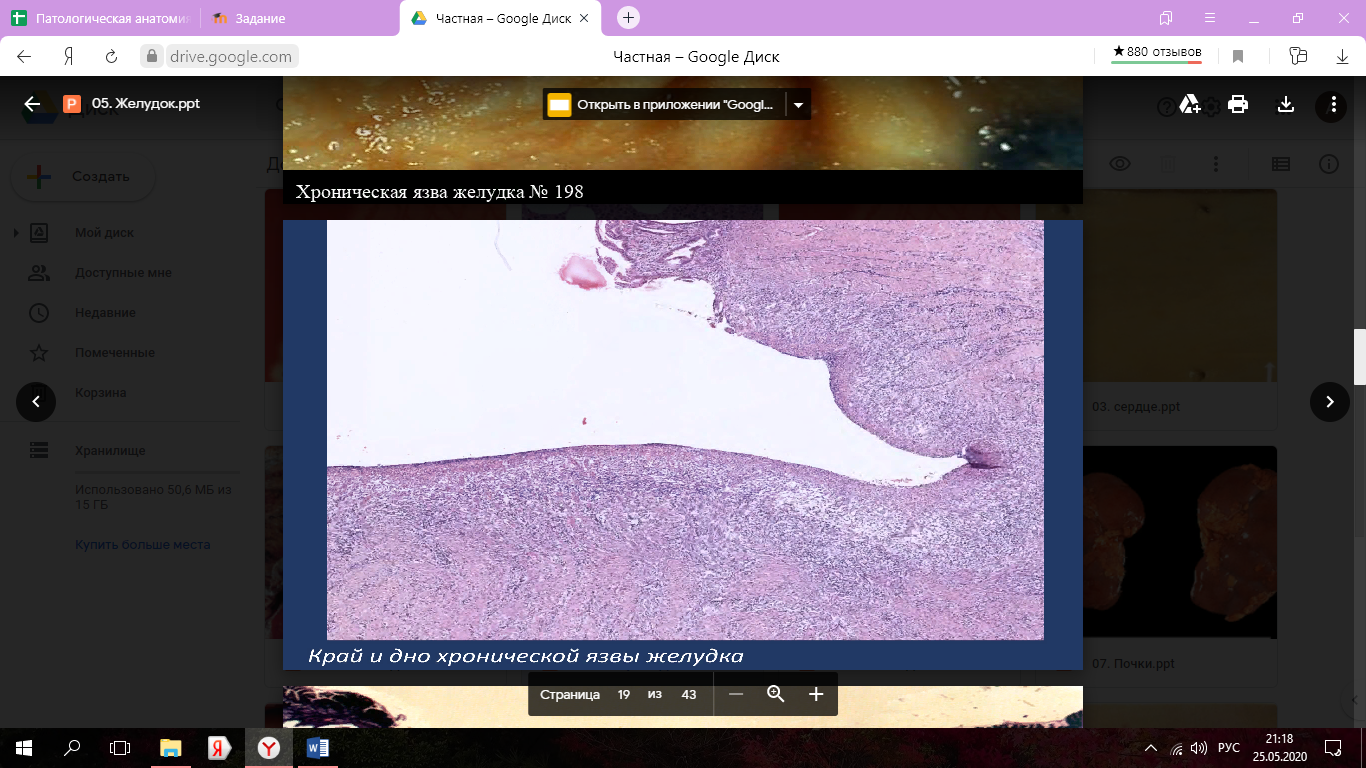
Task: Open the browser tab manager icon
Action: [1166, 18]
